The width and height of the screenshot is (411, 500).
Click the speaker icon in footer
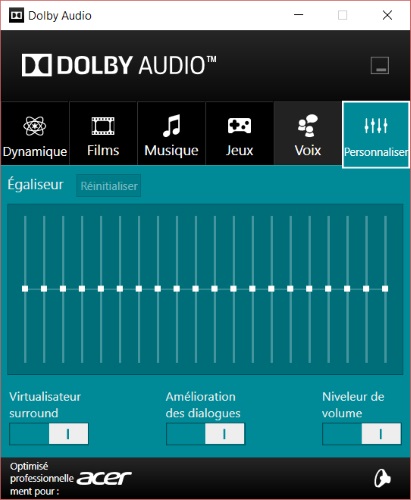[382, 479]
